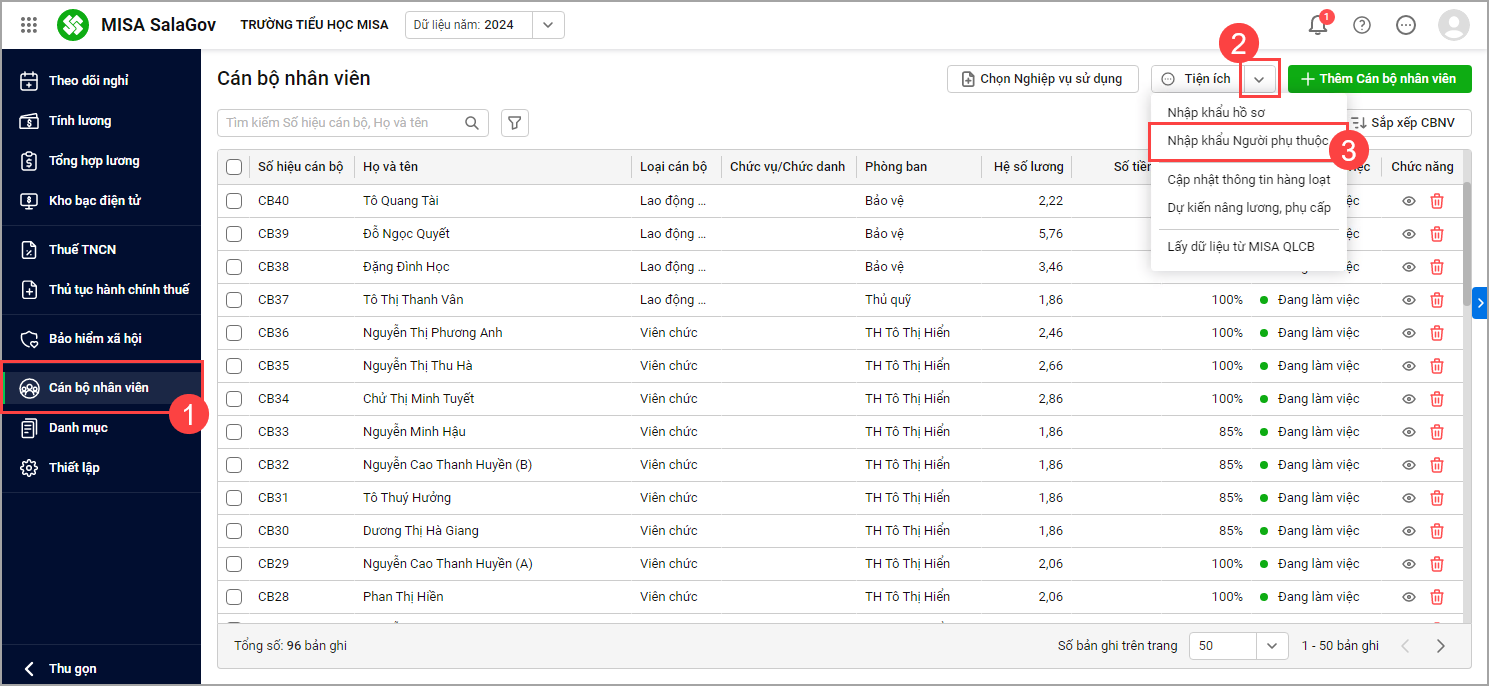Select all rows via header checkbox
Screen dimensions: 1489x686
click(x=234, y=167)
